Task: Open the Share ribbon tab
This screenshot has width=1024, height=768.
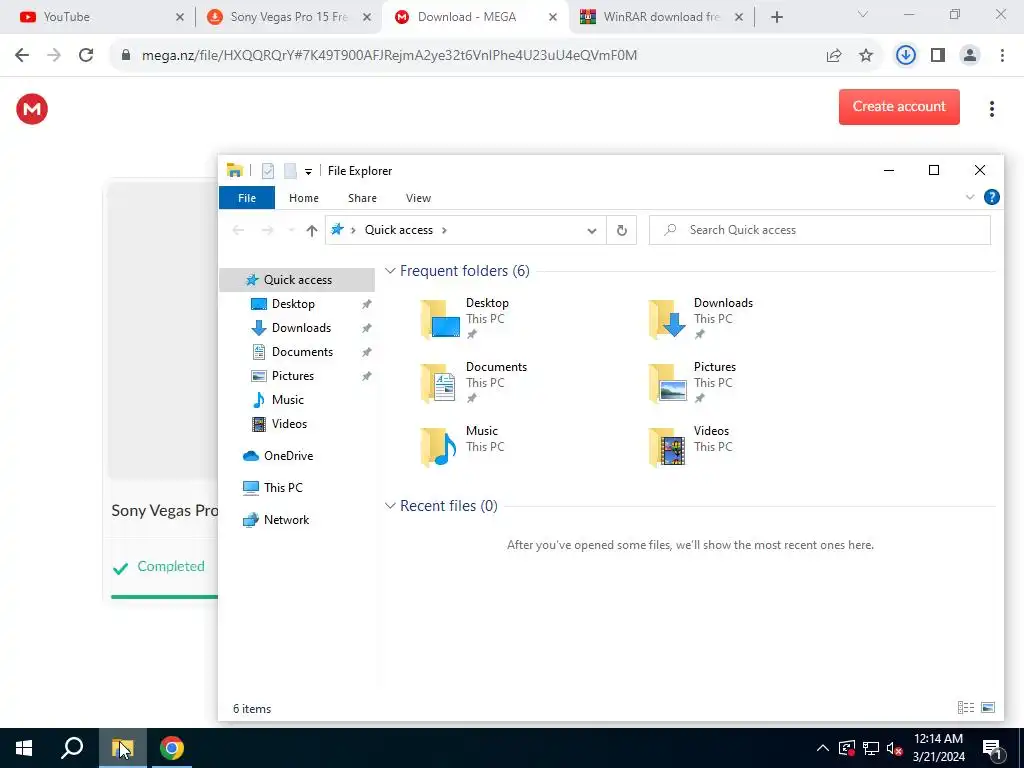Action: click(x=362, y=198)
